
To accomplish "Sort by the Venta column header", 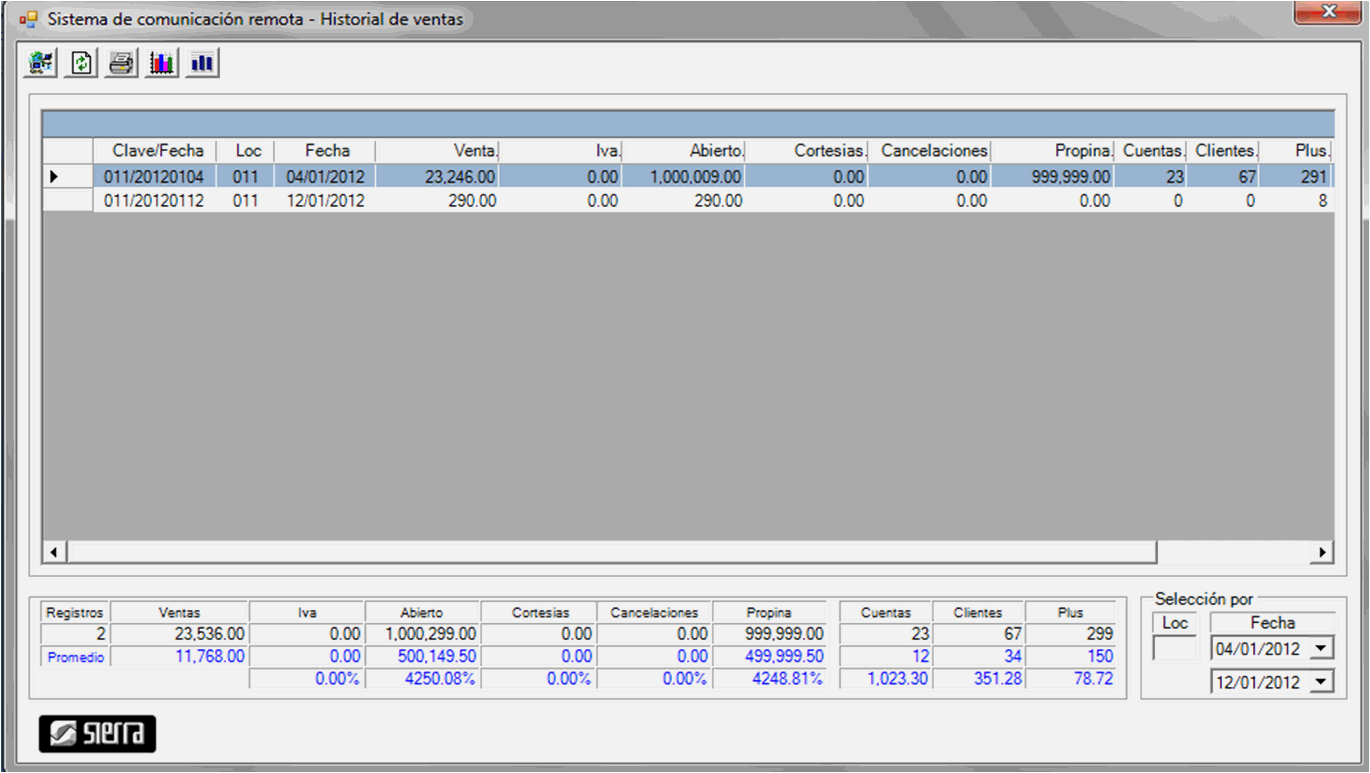I will pyautogui.click(x=437, y=151).
